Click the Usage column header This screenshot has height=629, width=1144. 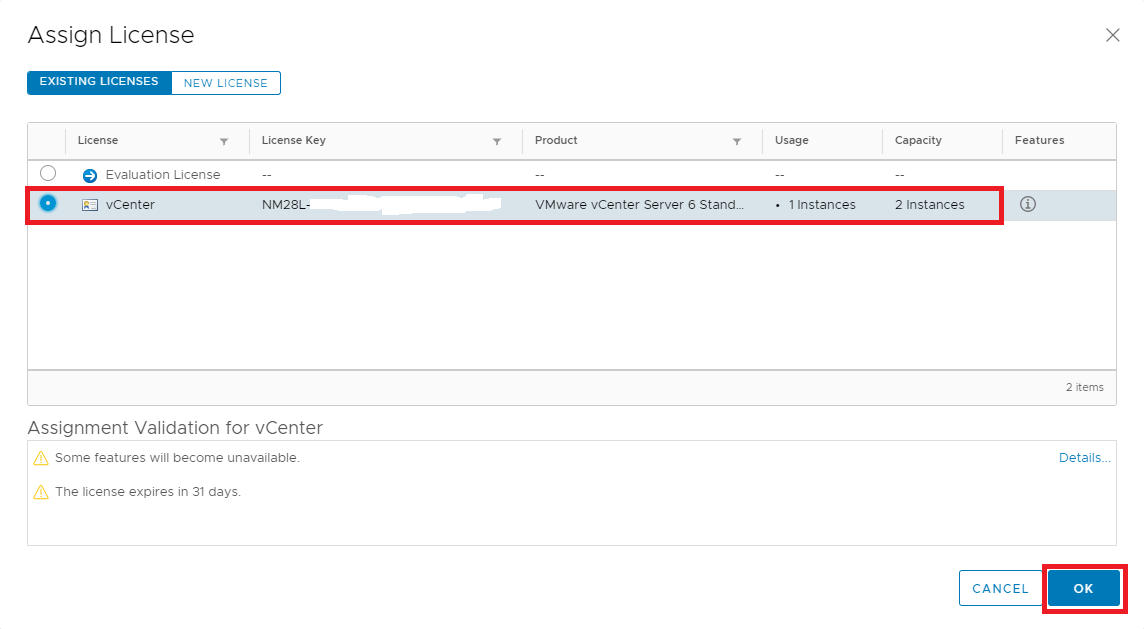coord(792,140)
